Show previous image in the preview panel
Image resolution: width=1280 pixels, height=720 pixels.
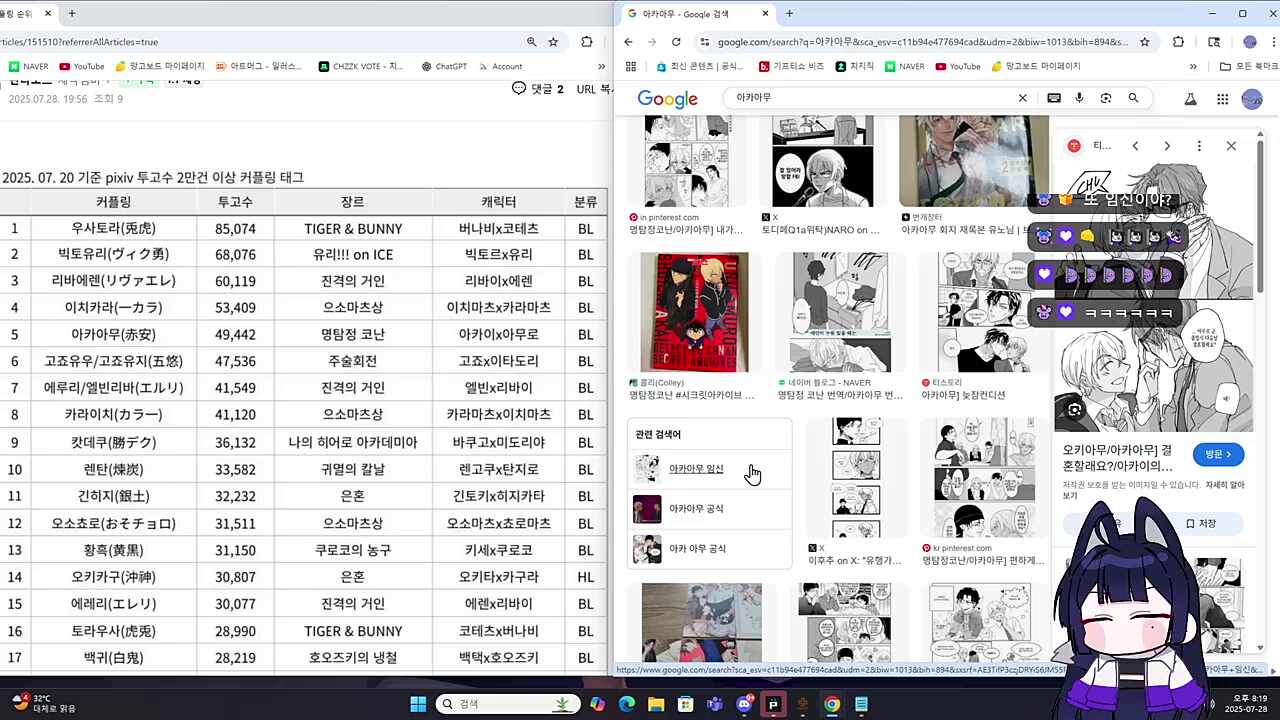coord(1135,146)
